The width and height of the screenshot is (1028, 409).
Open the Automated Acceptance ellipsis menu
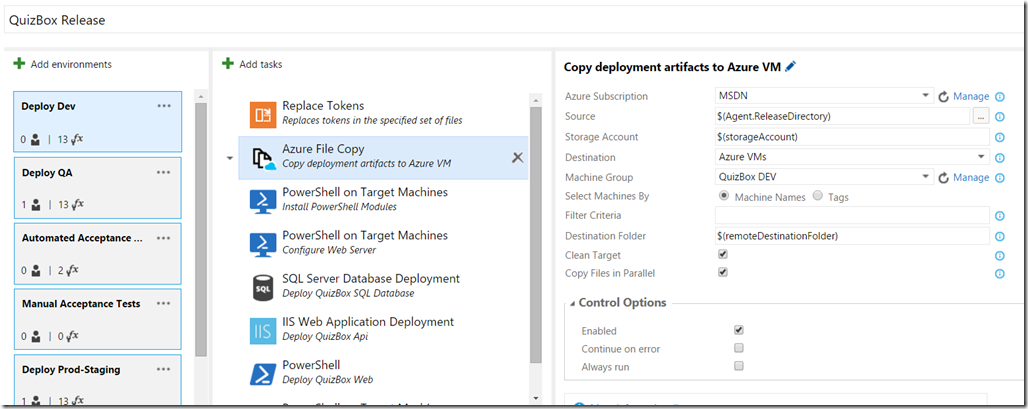tap(164, 238)
